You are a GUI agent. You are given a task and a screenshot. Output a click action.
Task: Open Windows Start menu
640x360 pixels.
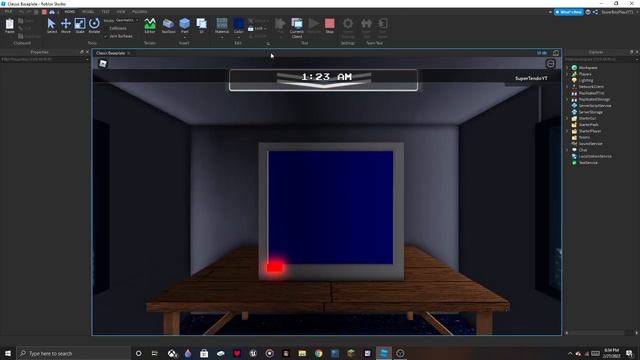8,353
